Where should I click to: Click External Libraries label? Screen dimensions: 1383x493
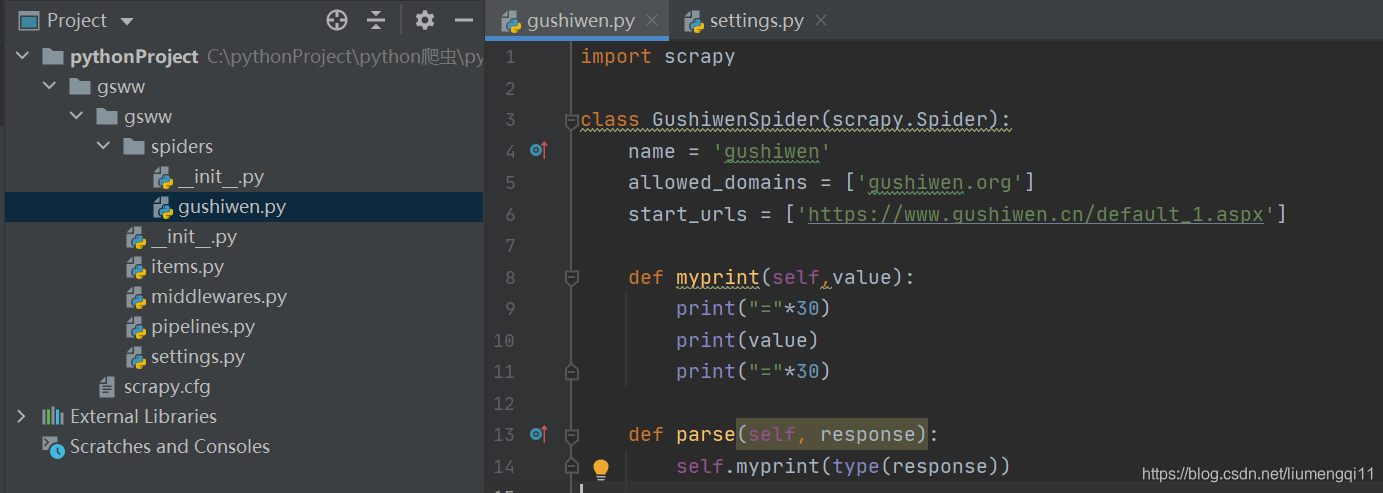point(143,417)
